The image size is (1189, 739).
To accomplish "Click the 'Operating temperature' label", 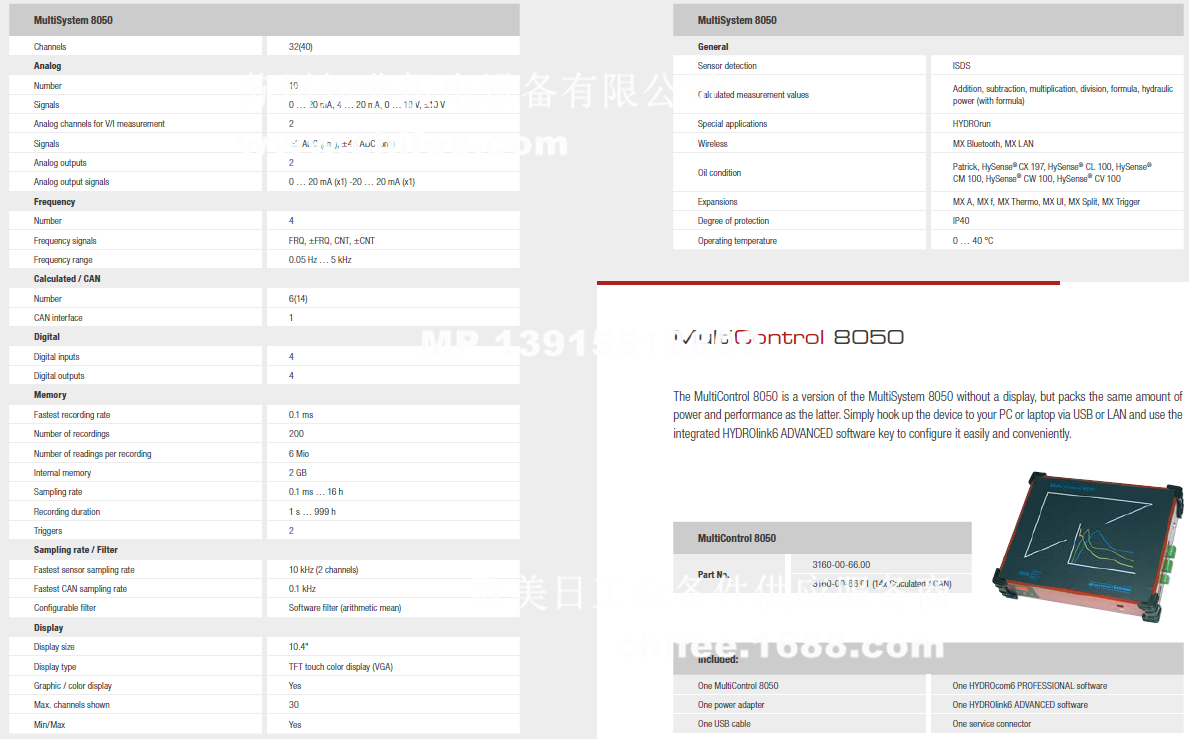I will [x=737, y=241].
